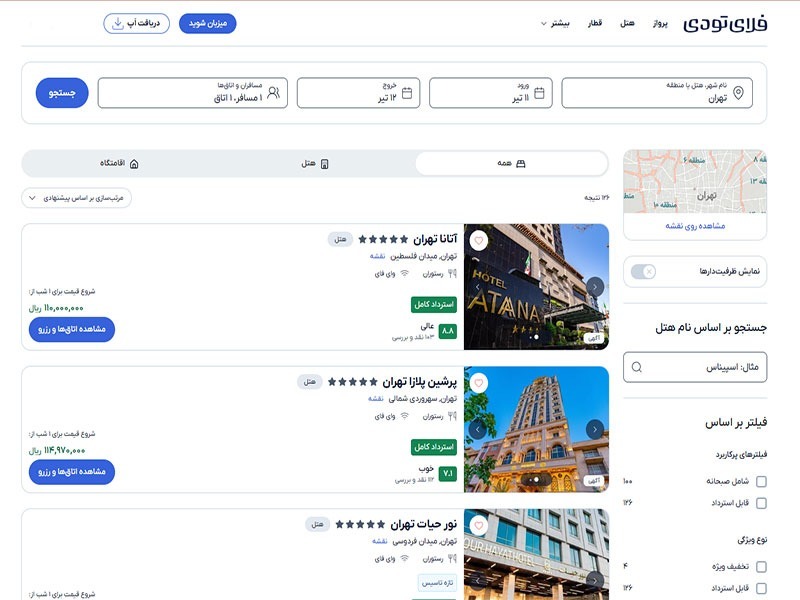Check قابل استرداد under نوع ویژگی

[761, 588]
